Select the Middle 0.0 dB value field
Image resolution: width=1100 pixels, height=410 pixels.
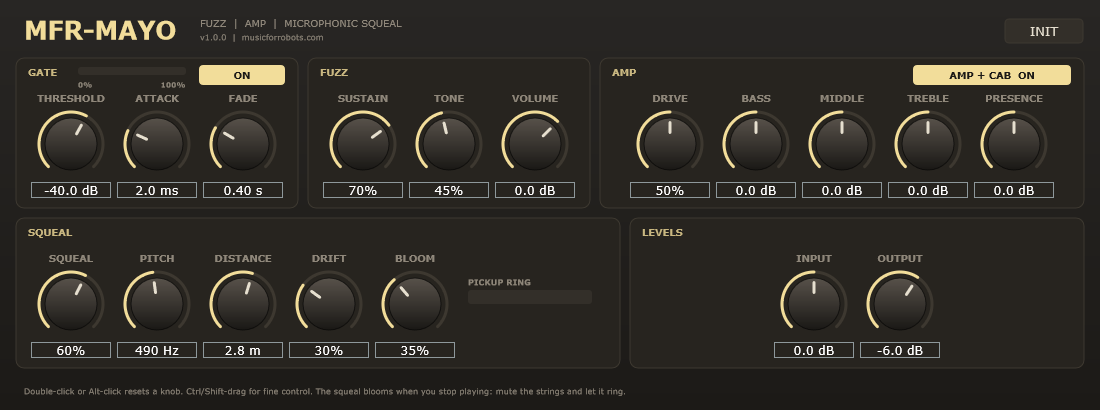click(x=842, y=190)
